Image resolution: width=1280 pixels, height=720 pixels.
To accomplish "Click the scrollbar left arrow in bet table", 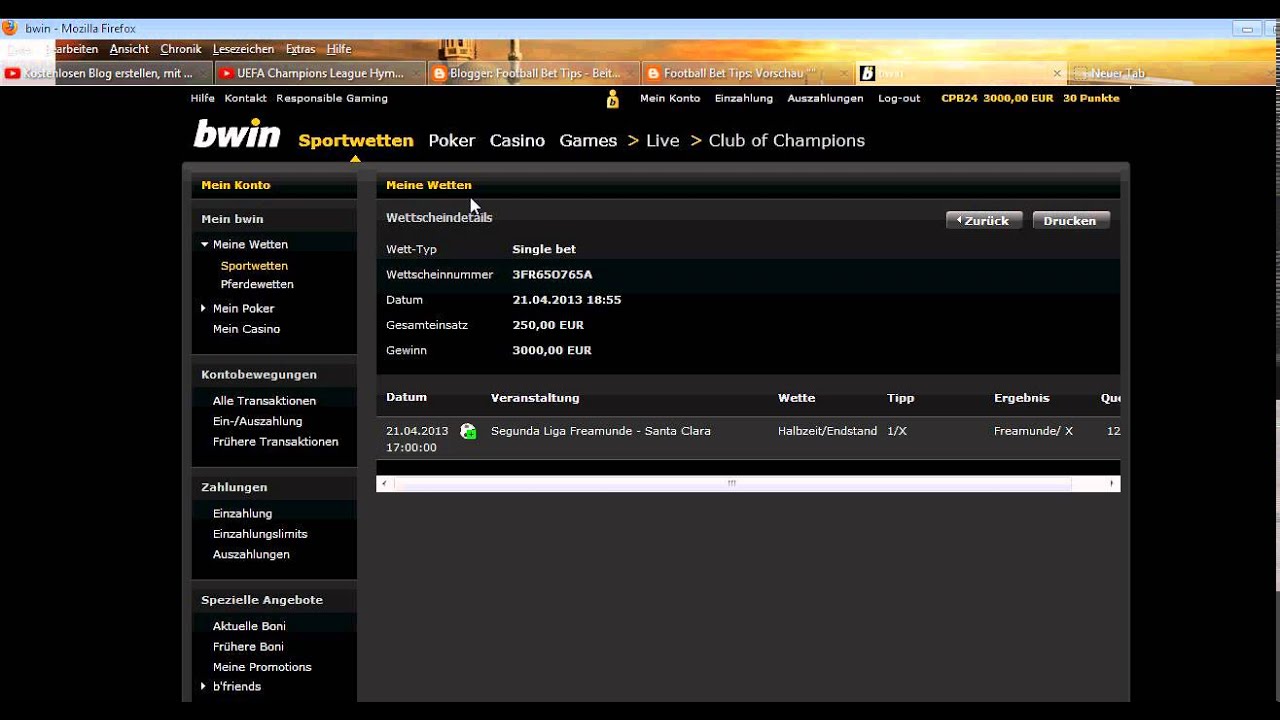I will (x=384, y=483).
